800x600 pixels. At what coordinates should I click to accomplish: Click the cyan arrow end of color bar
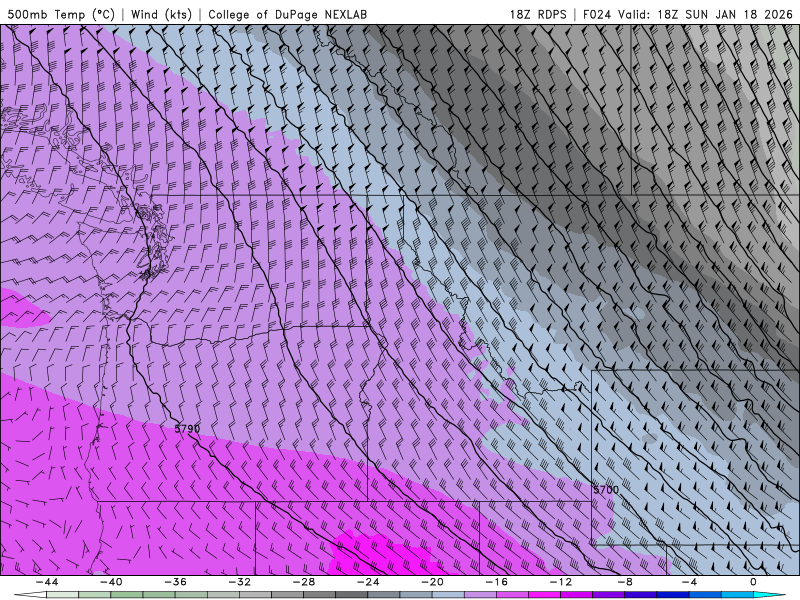click(x=770, y=595)
